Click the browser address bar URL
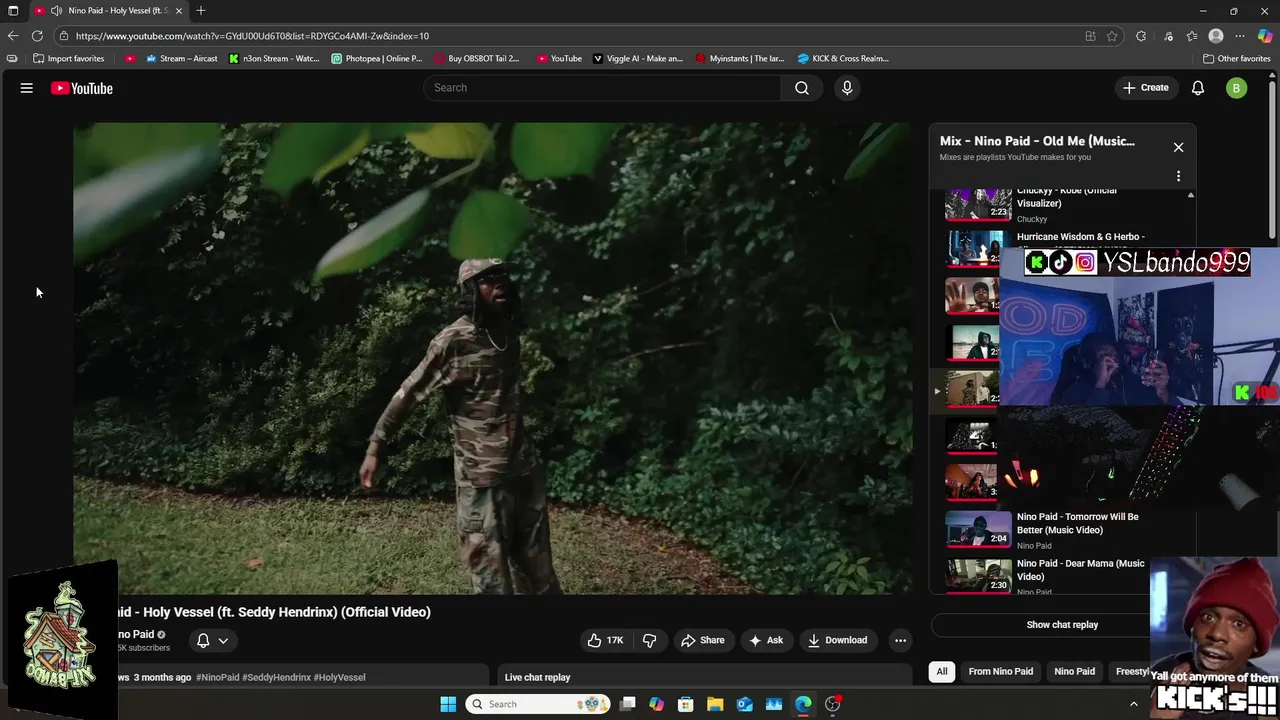The width and height of the screenshot is (1280, 720). (252, 36)
